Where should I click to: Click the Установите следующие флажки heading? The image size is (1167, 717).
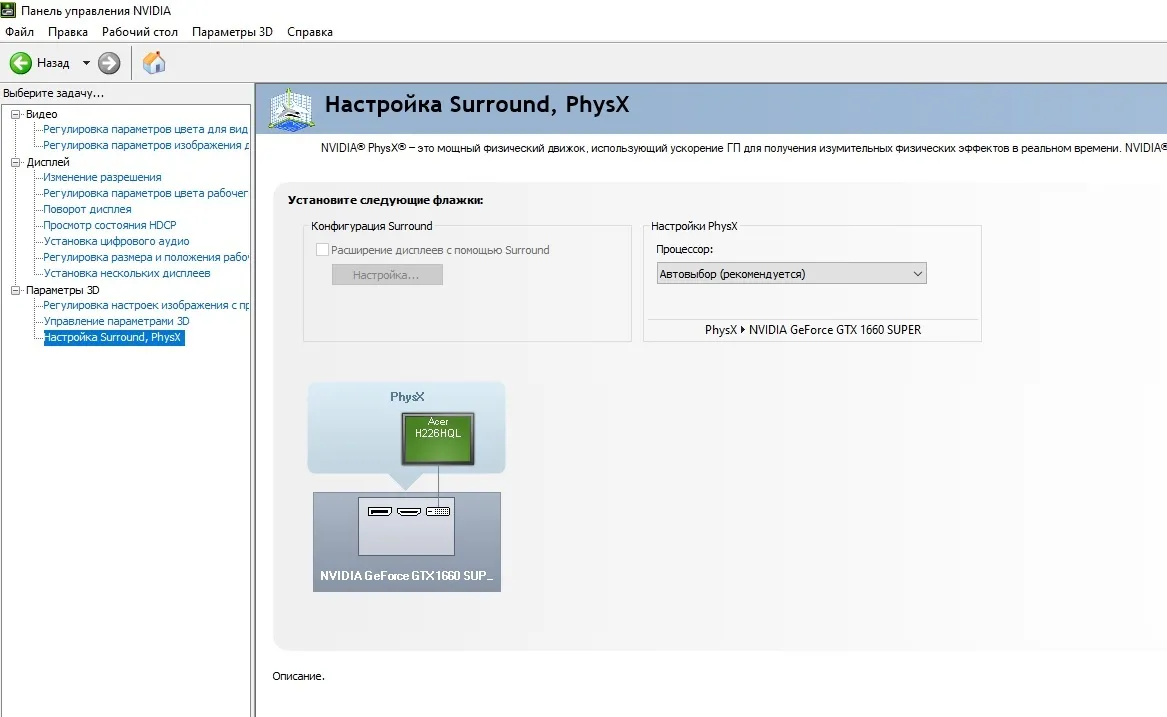[x=386, y=200]
